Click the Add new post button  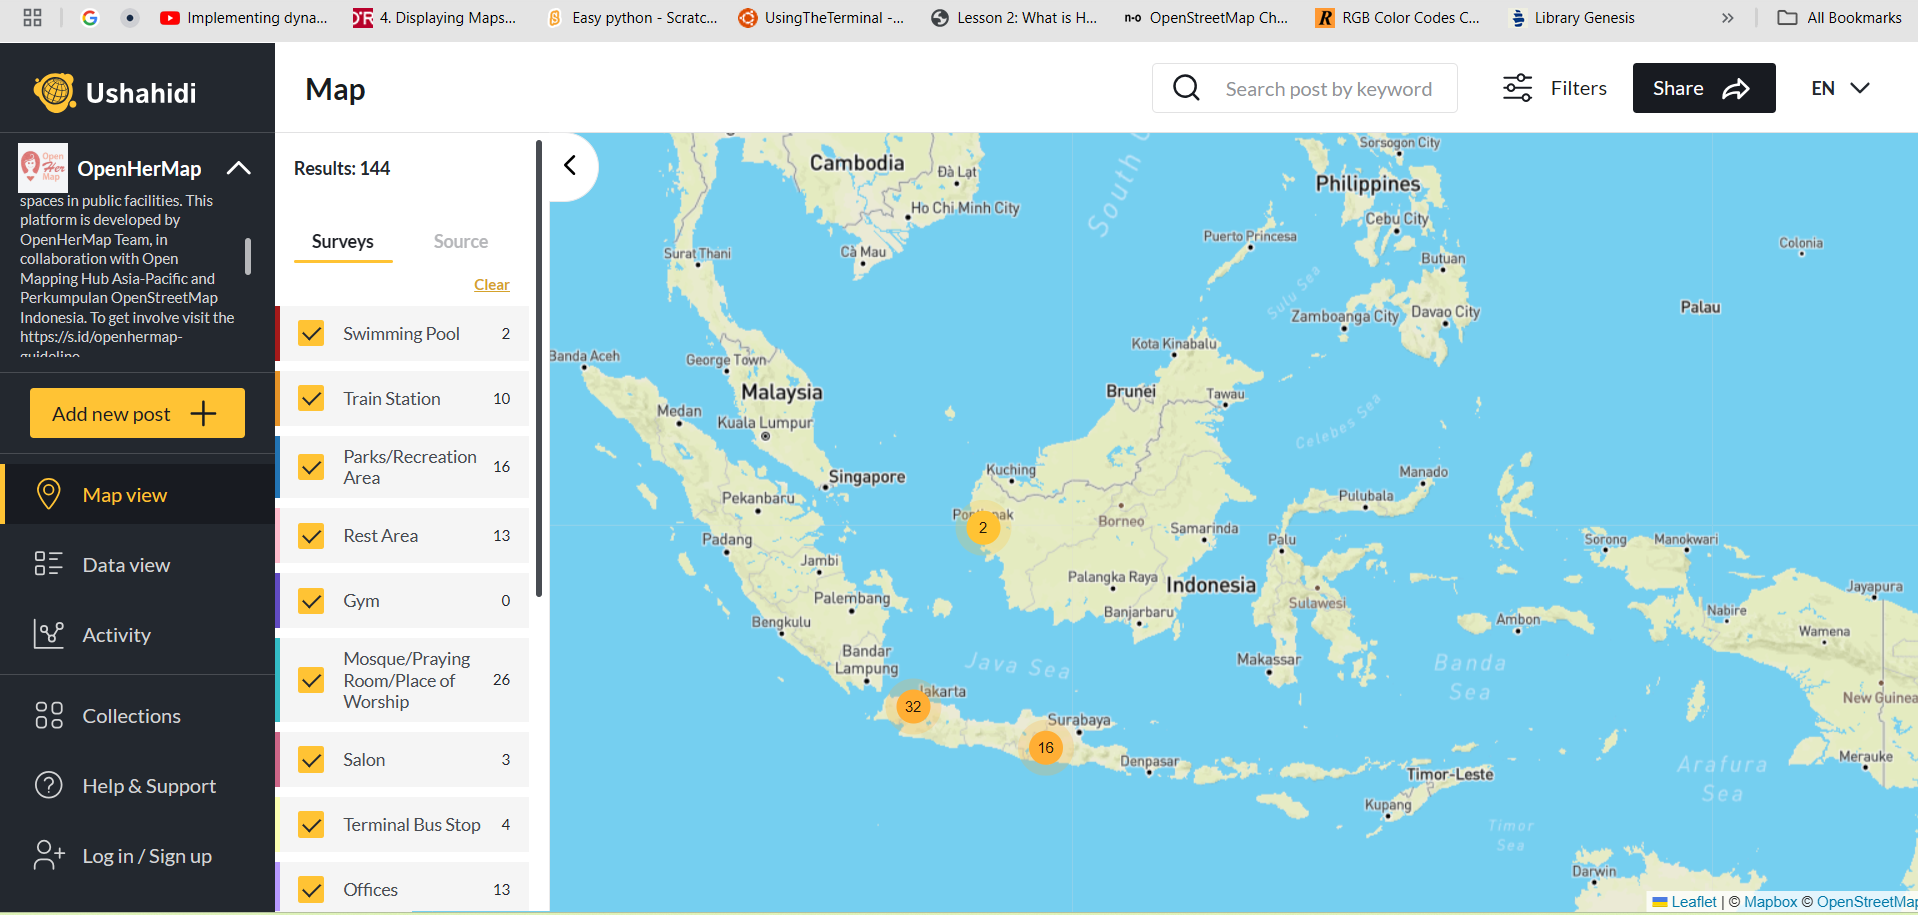coord(137,413)
